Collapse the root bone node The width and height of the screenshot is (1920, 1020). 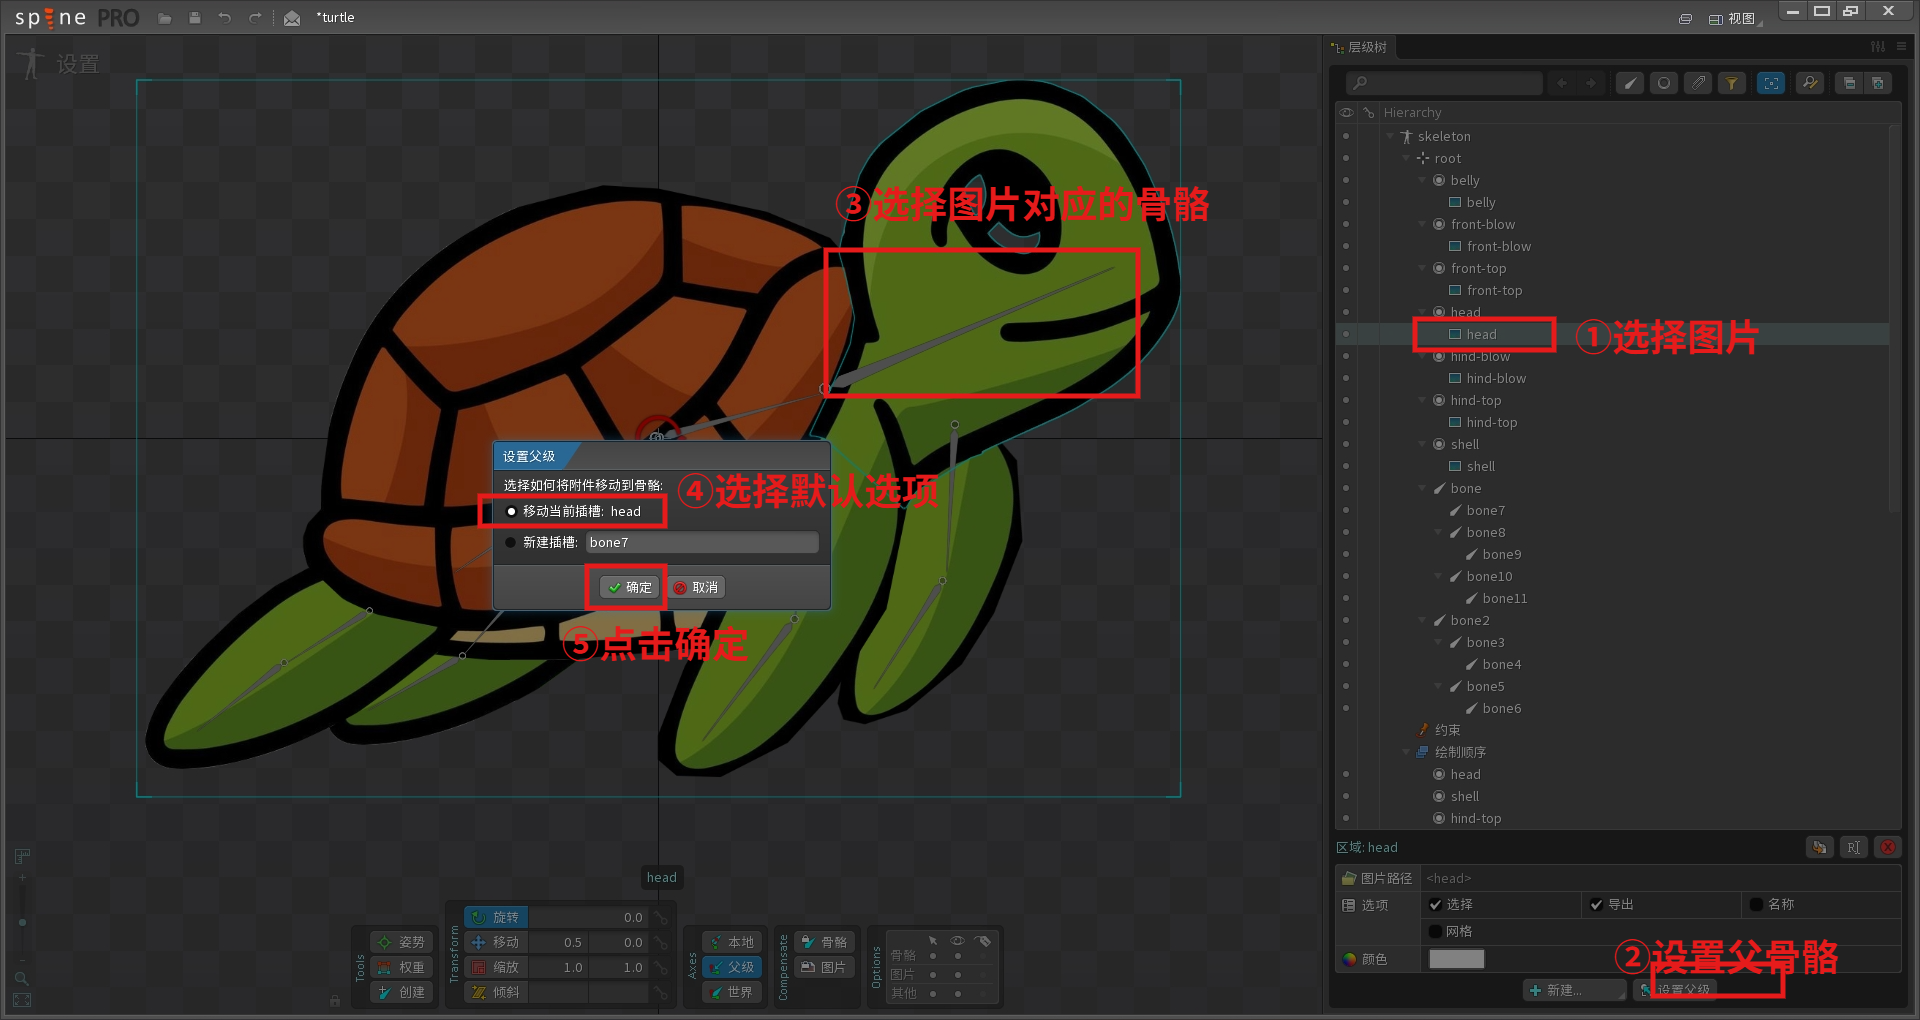tap(1406, 158)
